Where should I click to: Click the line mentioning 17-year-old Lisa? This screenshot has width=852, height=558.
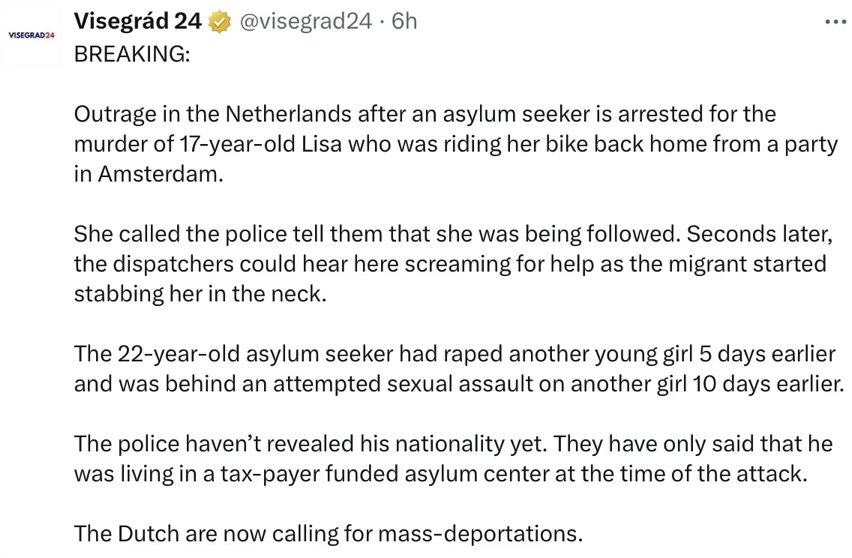point(456,144)
